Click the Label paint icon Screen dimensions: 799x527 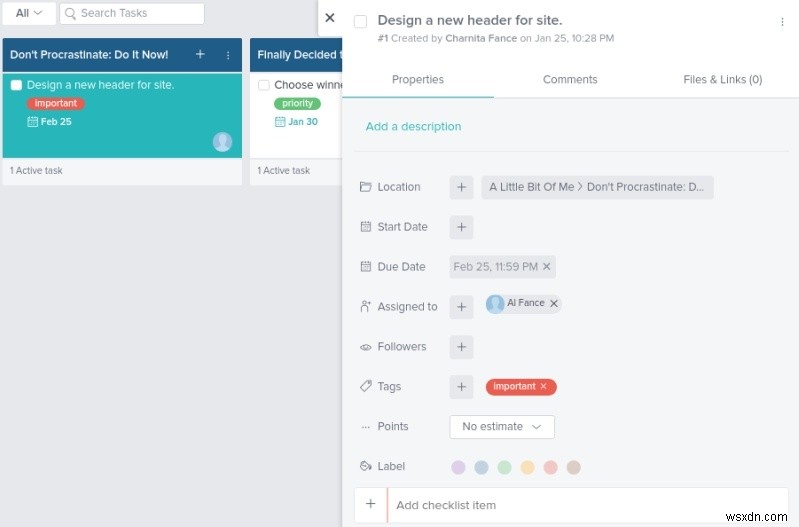[365, 466]
